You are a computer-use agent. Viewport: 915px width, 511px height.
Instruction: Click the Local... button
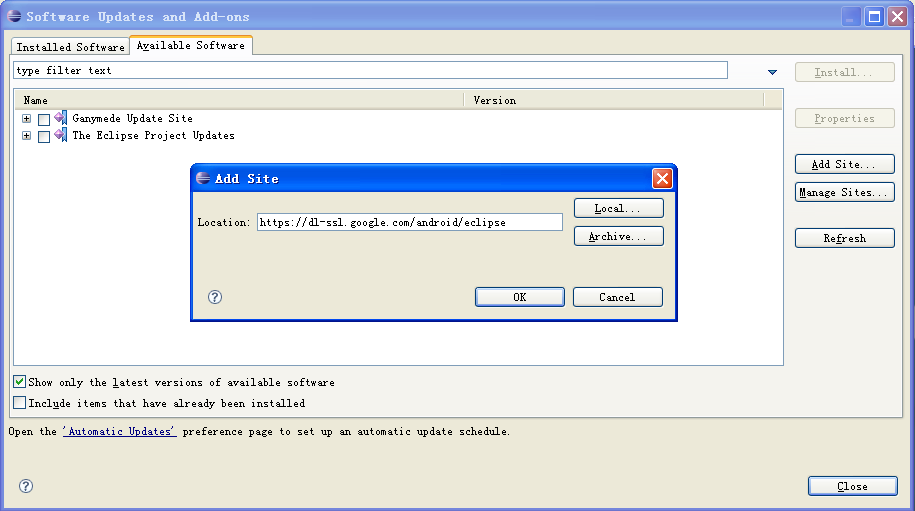619,208
